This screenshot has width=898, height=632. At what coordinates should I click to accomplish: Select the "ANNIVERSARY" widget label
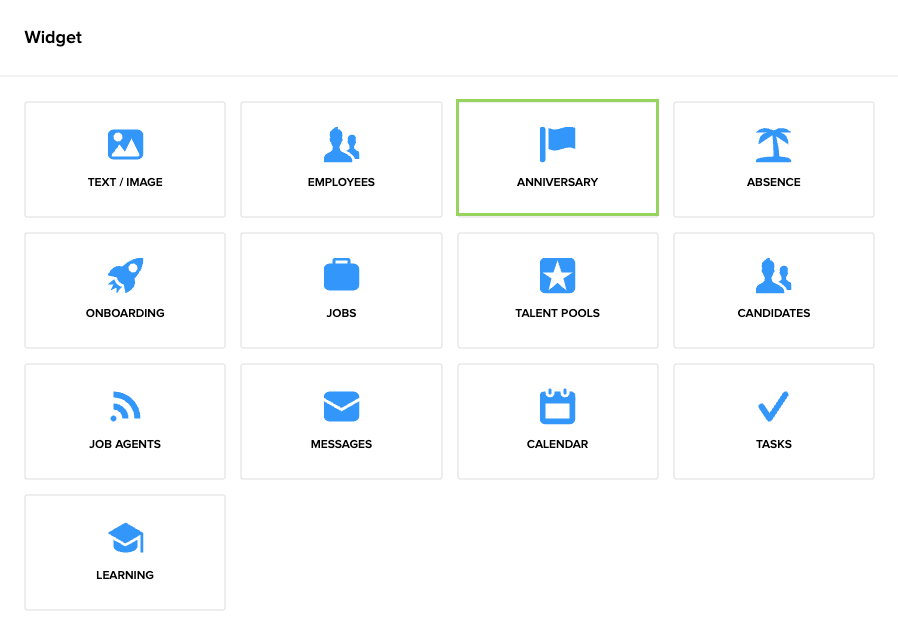click(557, 183)
